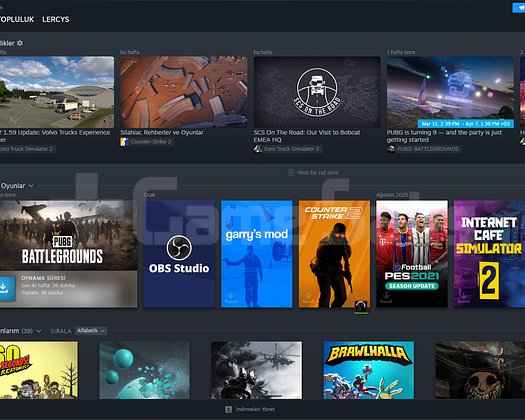
Task: Expand the game collection count chevron
Action: [x=39, y=331]
